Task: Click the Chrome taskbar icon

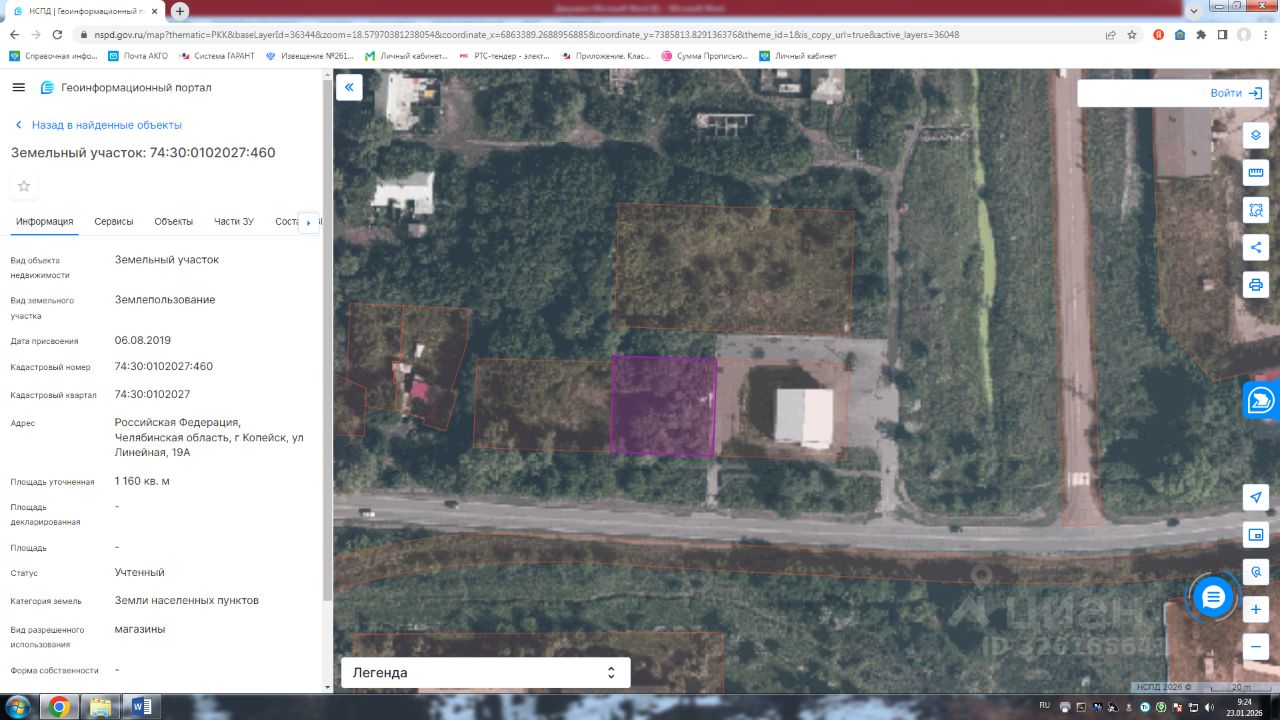Action: click(x=59, y=707)
